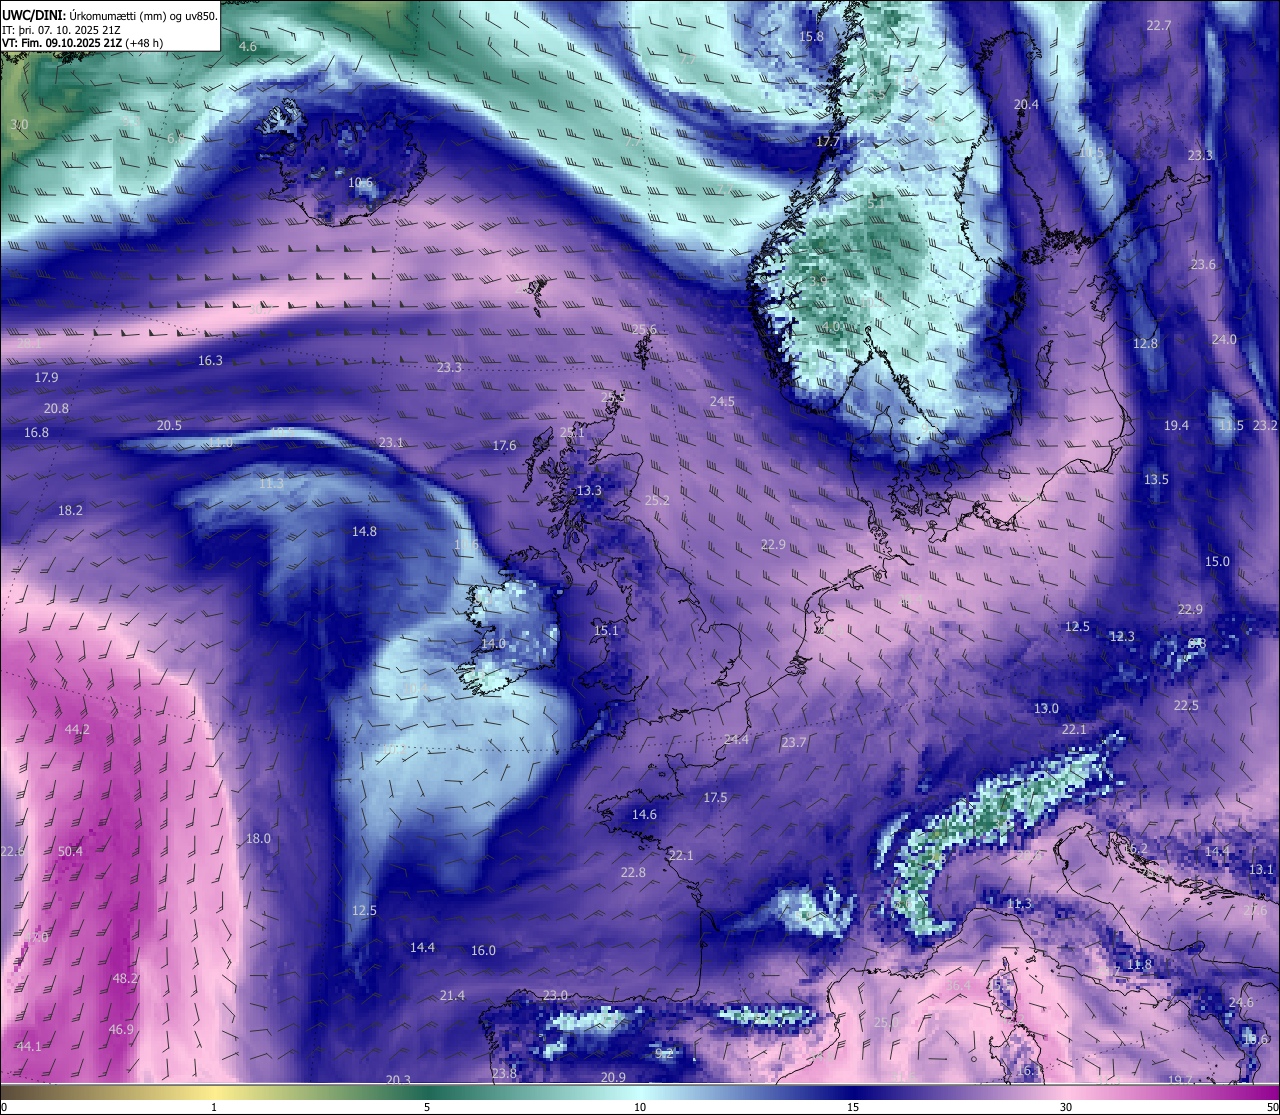Click the 44.2 value in the southwest Atlantic
Screen dimensions: 1280x1115
tap(77, 730)
